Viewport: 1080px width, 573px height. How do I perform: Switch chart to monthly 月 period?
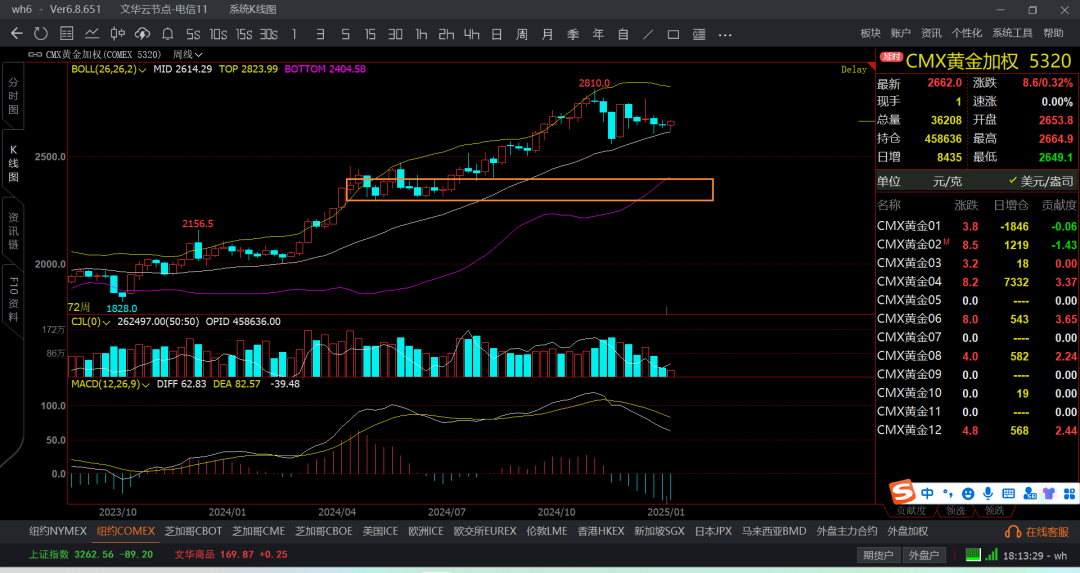(547, 34)
